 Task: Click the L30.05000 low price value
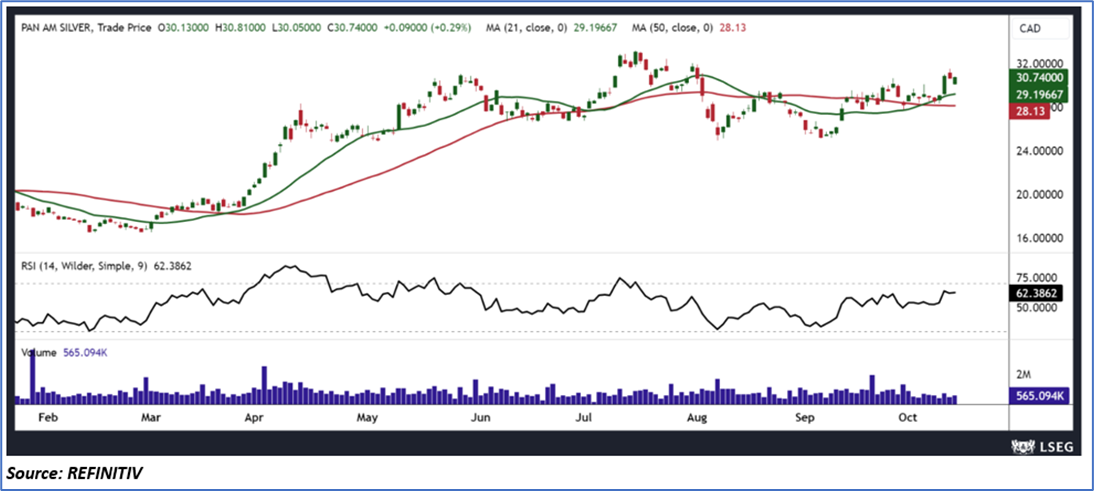point(297,28)
